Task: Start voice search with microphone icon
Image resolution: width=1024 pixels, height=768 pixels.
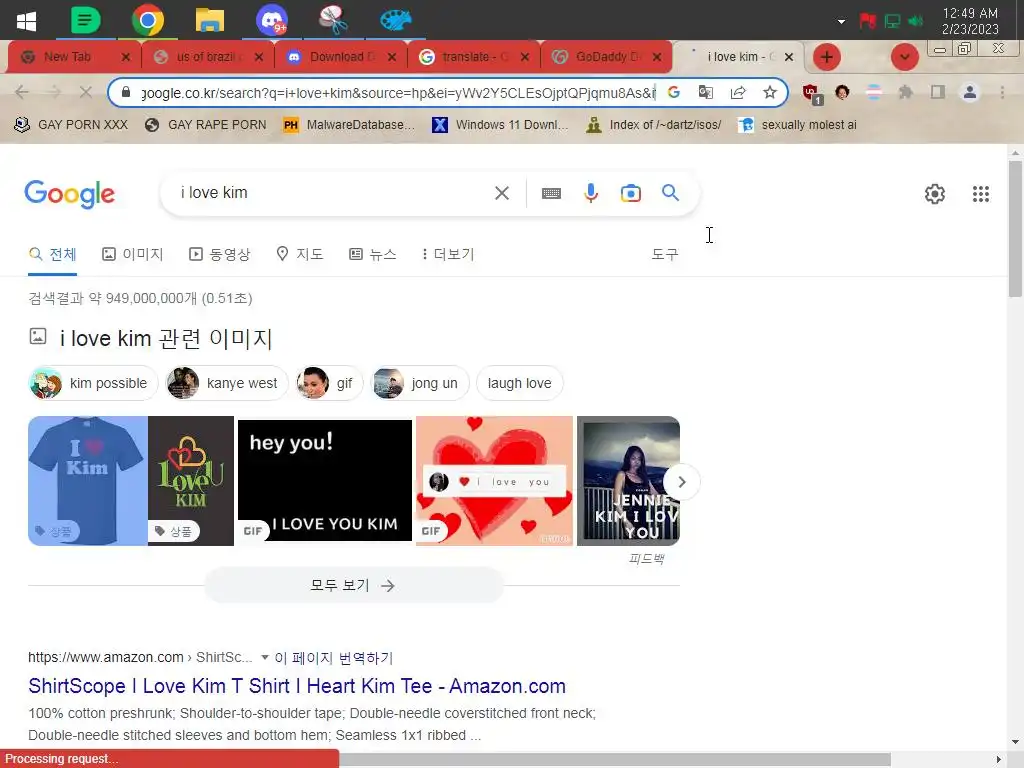Action: (590, 193)
